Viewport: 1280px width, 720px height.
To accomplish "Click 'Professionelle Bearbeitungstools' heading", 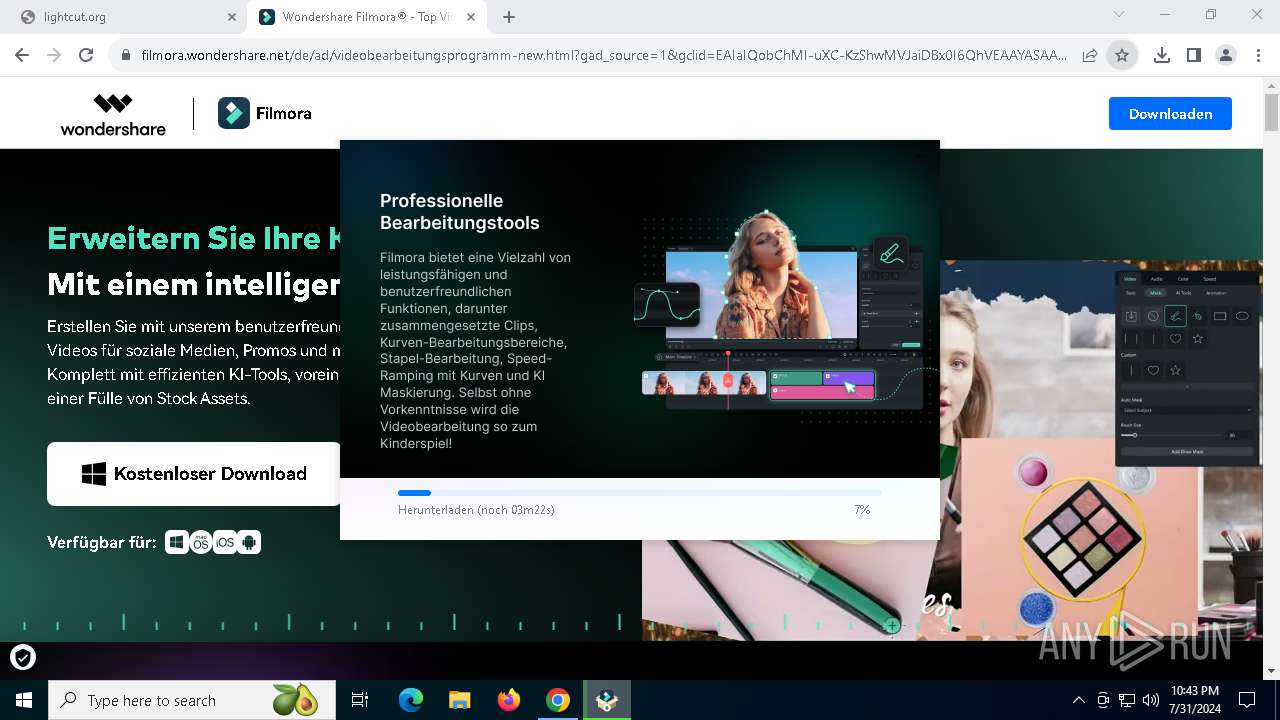I will coord(460,212).
